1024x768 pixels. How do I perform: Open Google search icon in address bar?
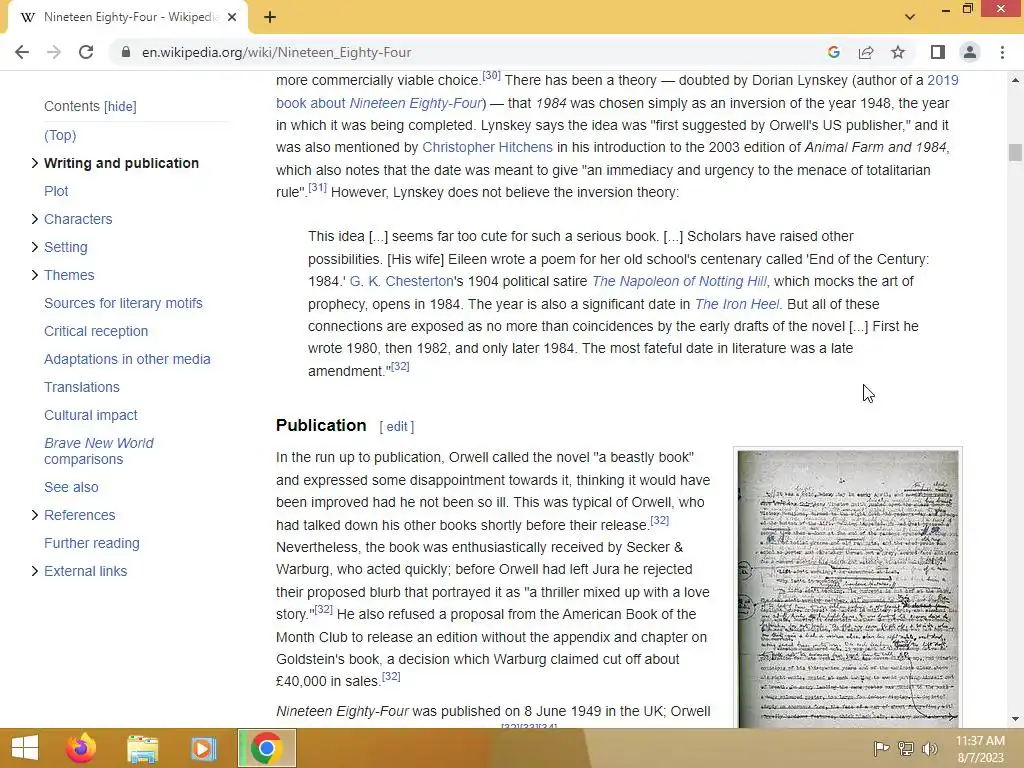833,52
